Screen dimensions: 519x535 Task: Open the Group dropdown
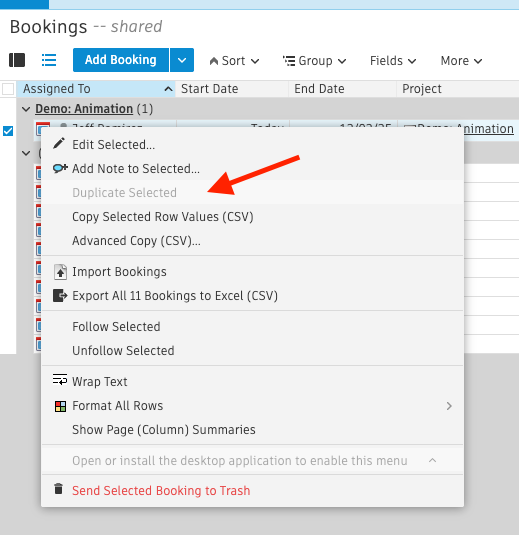(x=315, y=61)
